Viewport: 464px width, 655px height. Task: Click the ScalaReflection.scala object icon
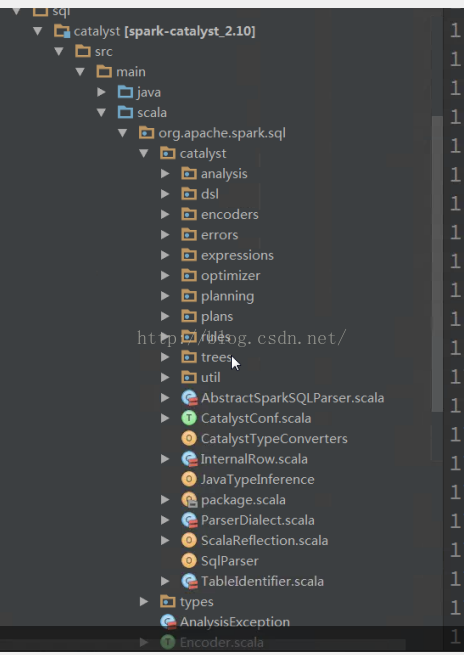pos(189,540)
